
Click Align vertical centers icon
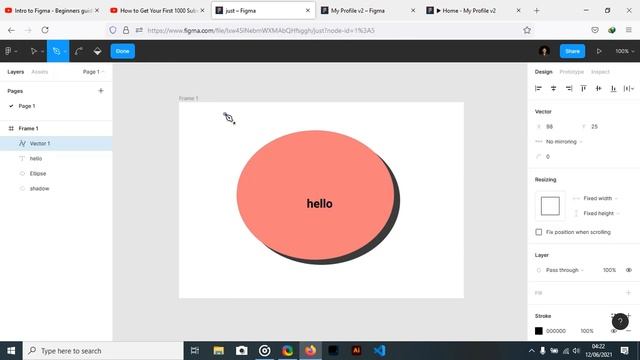pos(598,88)
